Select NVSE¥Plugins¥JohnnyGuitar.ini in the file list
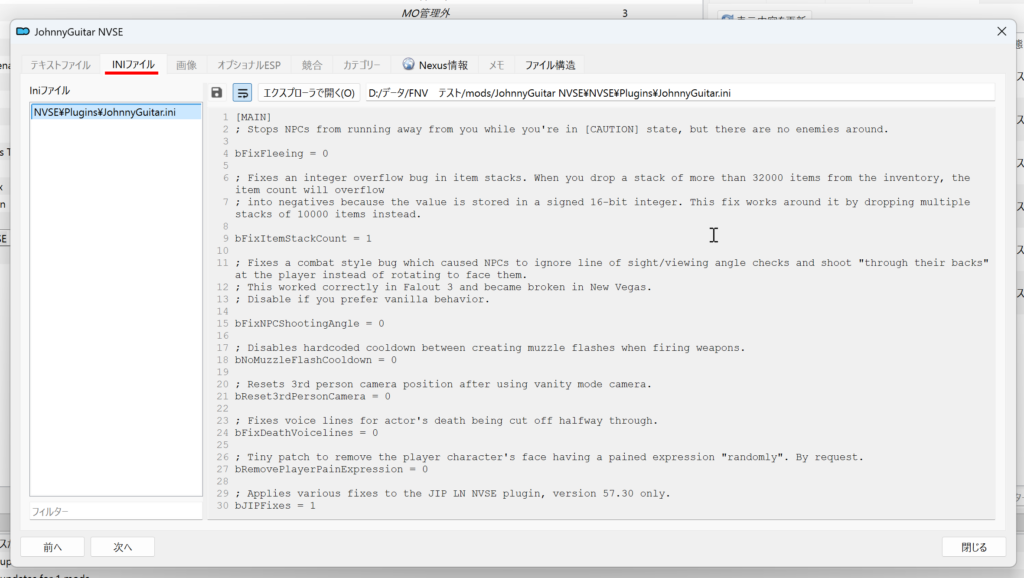The image size is (1024, 578). point(104,112)
